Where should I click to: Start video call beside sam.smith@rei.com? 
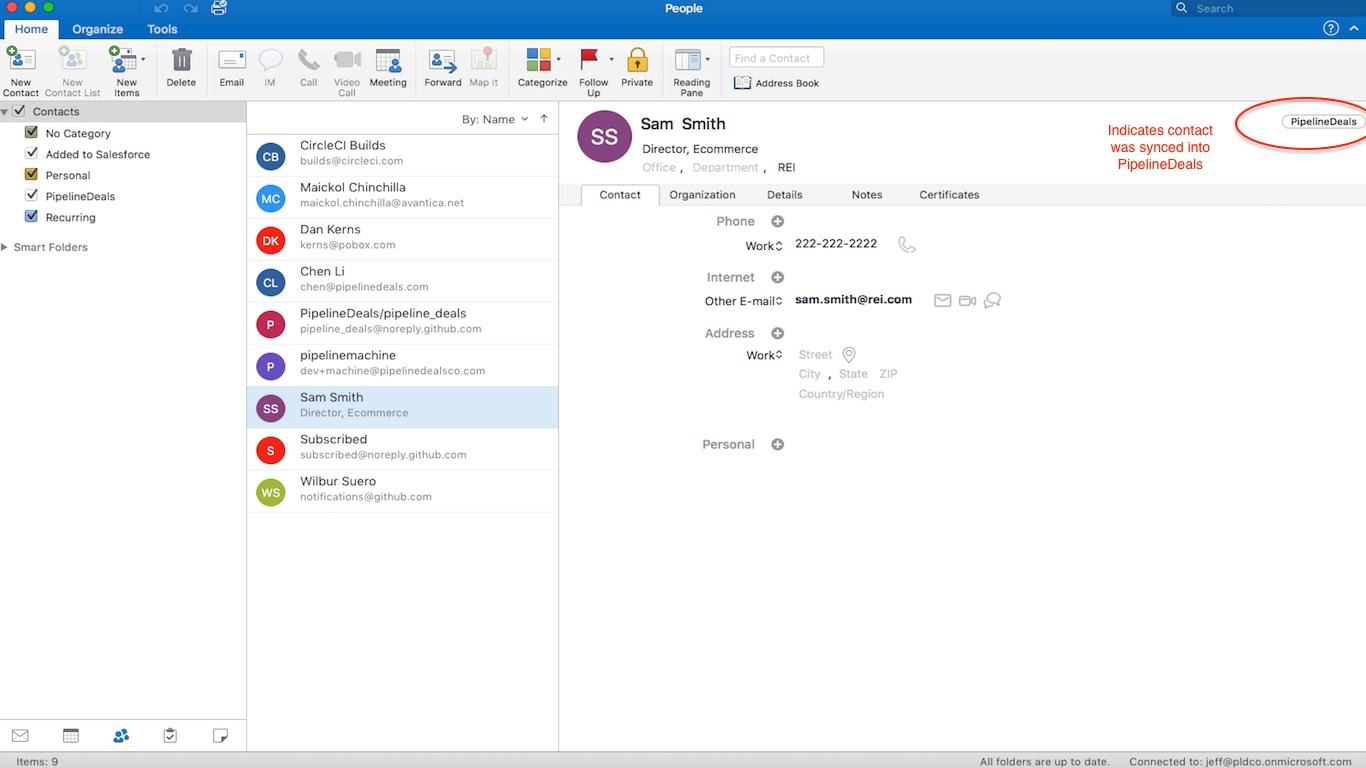tap(967, 300)
